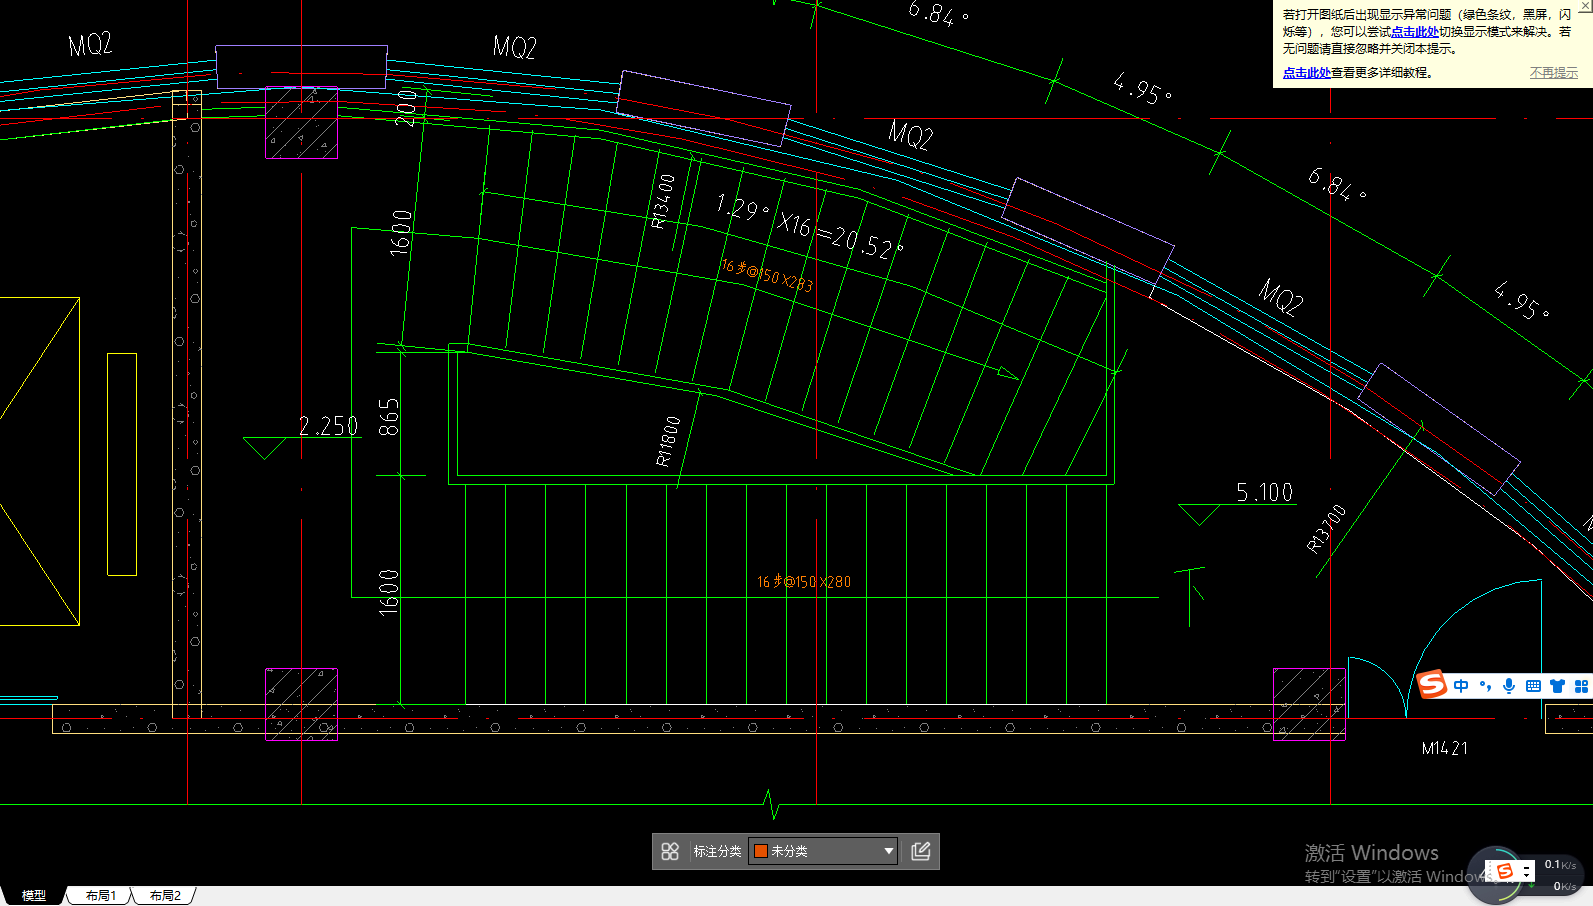Select the 2.250 elevation label
The image size is (1593, 906).
click(328, 426)
